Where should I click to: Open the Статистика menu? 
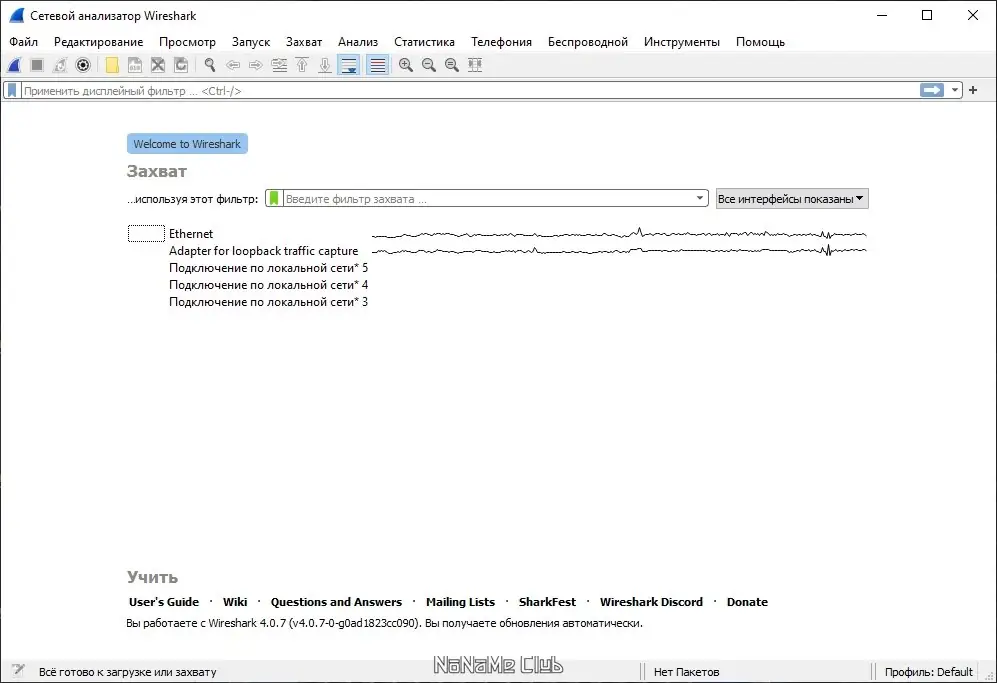click(424, 42)
